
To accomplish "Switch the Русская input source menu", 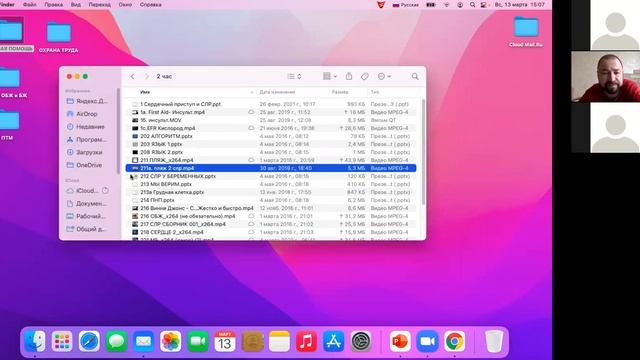I will [x=405, y=5].
